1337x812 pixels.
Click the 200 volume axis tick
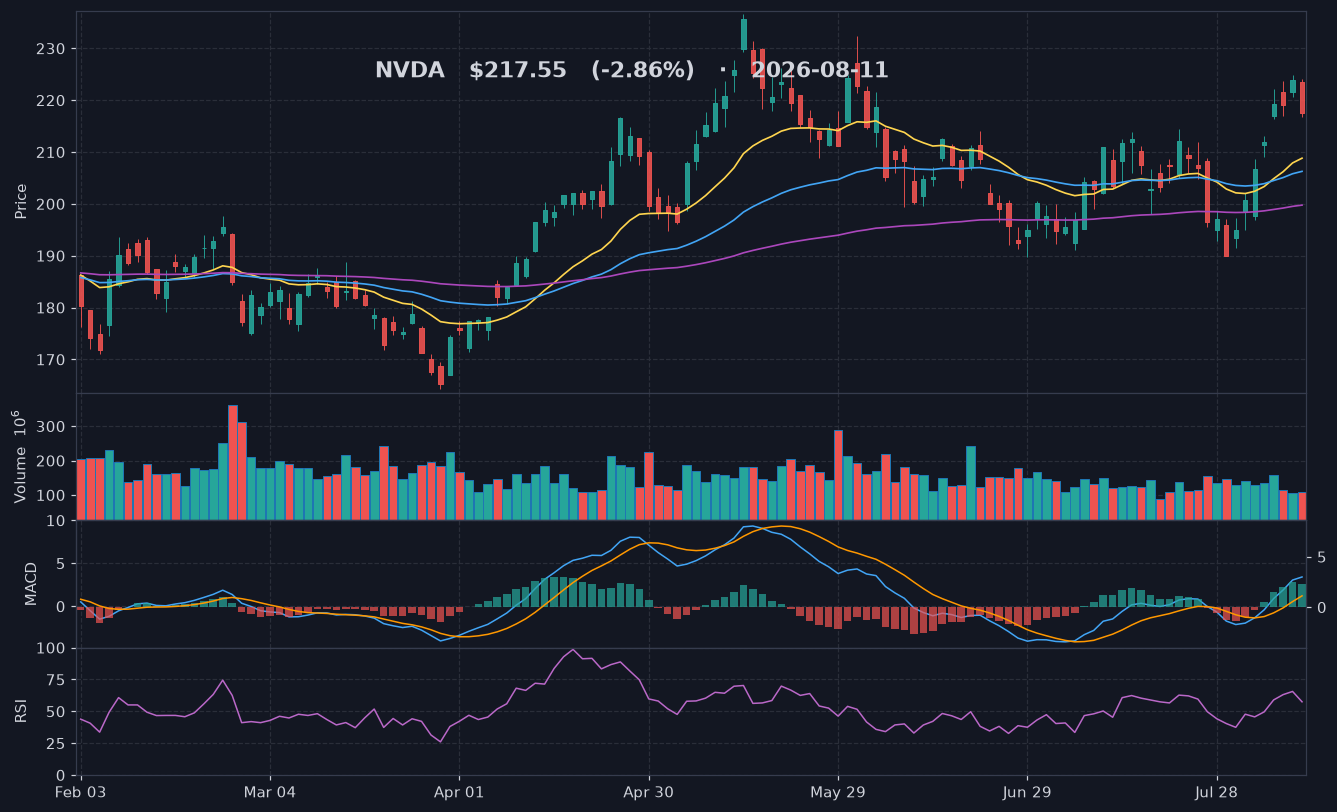(52, 461)
